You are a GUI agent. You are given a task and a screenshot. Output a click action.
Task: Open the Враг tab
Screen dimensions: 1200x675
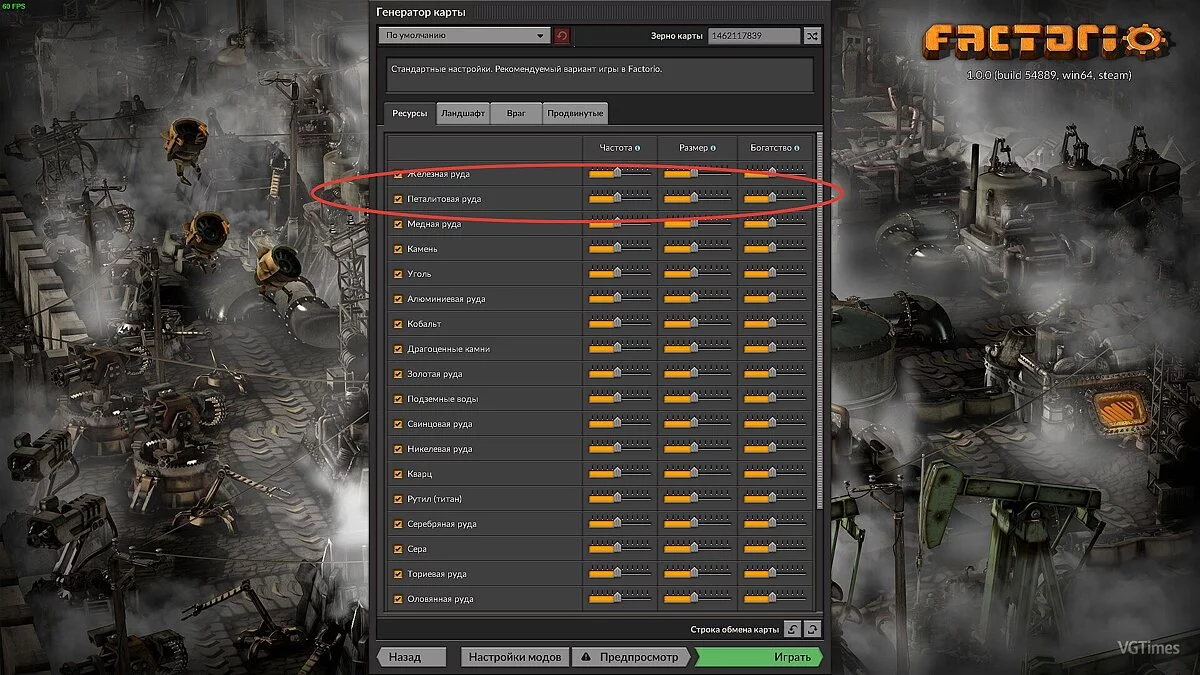click(516, 114)
